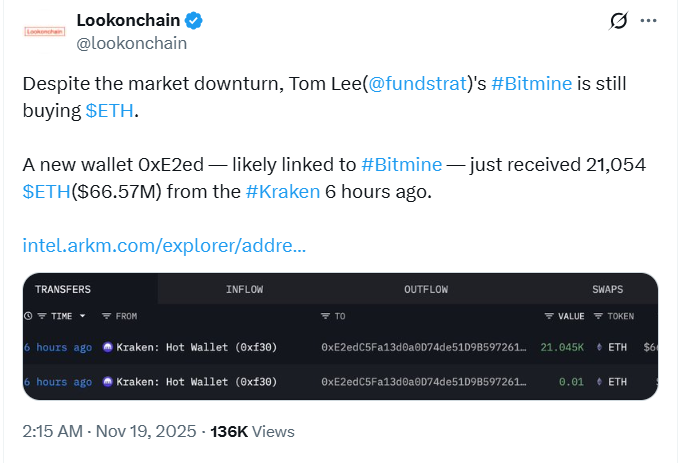The width and height of the screenshot is (678, 463).
Task: Toggle the TOKEN column filter
Action: tap(599, 316)
